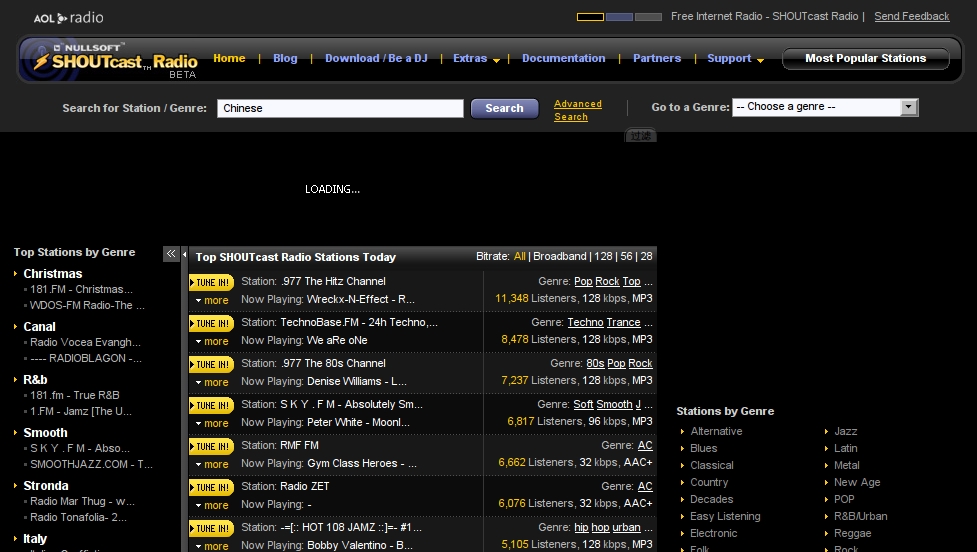
Task: Open the Choose a genre dropdown
Action: tap(825, 107)
